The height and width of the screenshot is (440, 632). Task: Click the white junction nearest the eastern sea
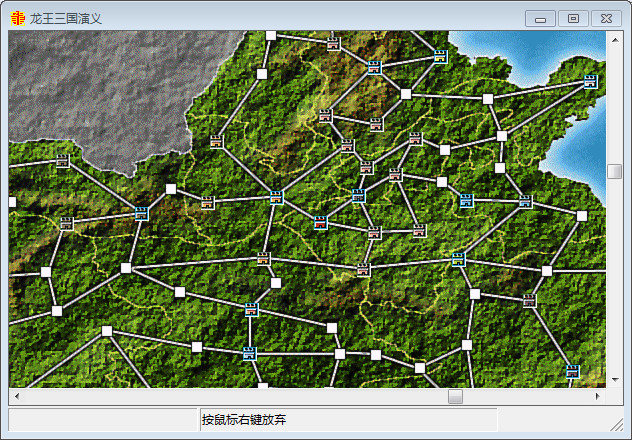coord(582,216)
